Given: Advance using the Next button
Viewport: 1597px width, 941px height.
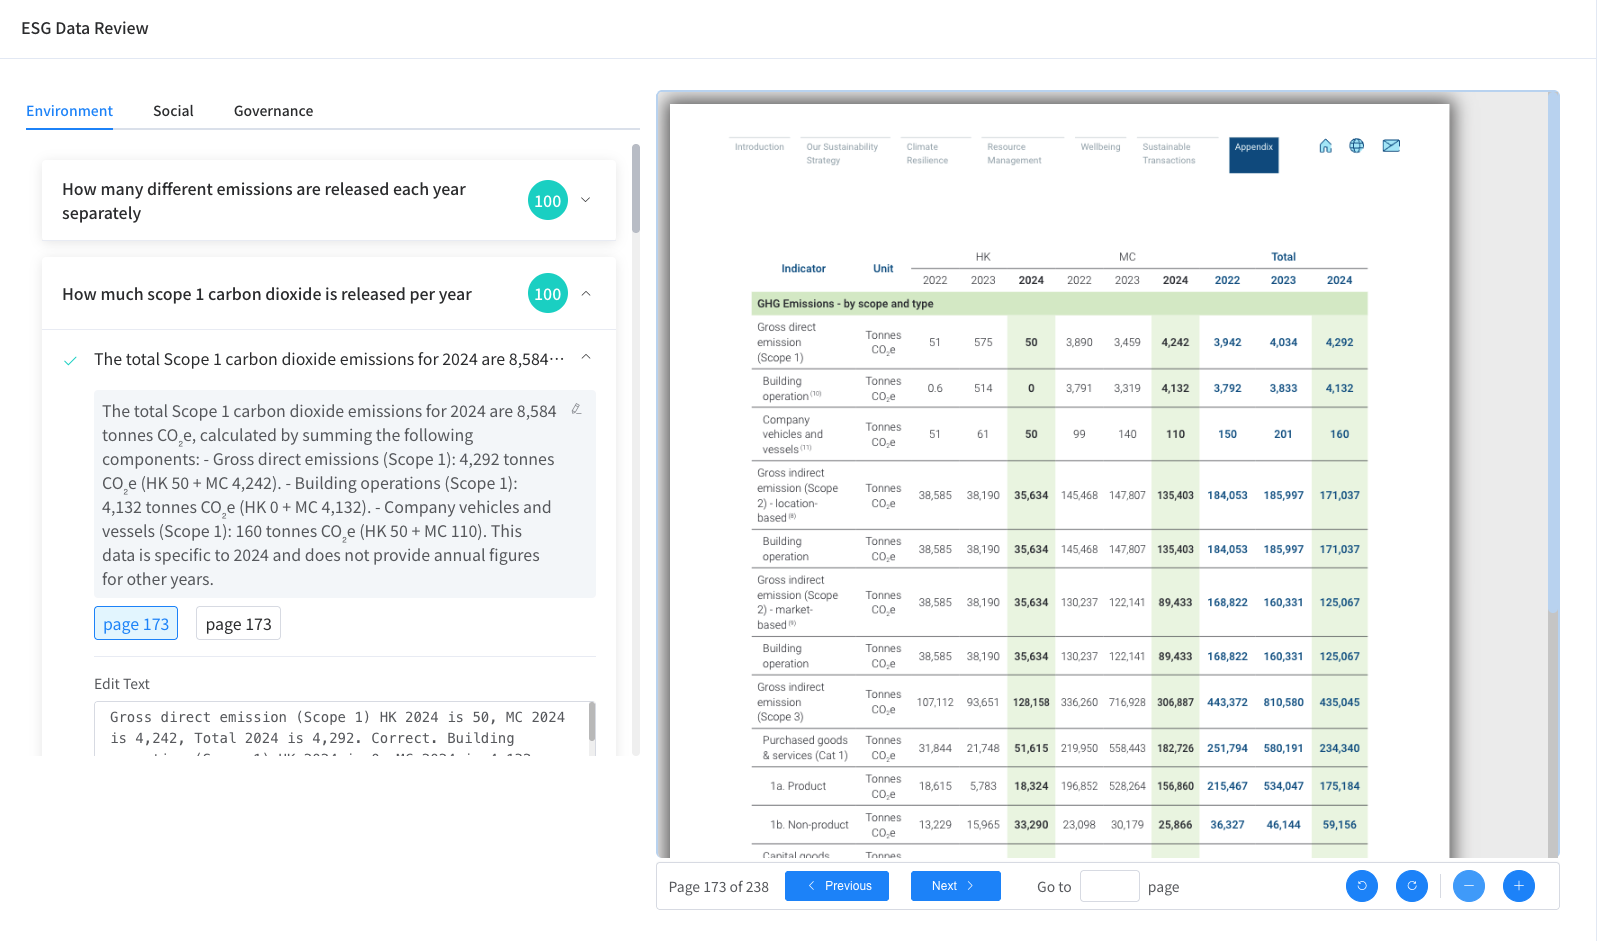Looking at the screenshot, I should click(955, 886).
